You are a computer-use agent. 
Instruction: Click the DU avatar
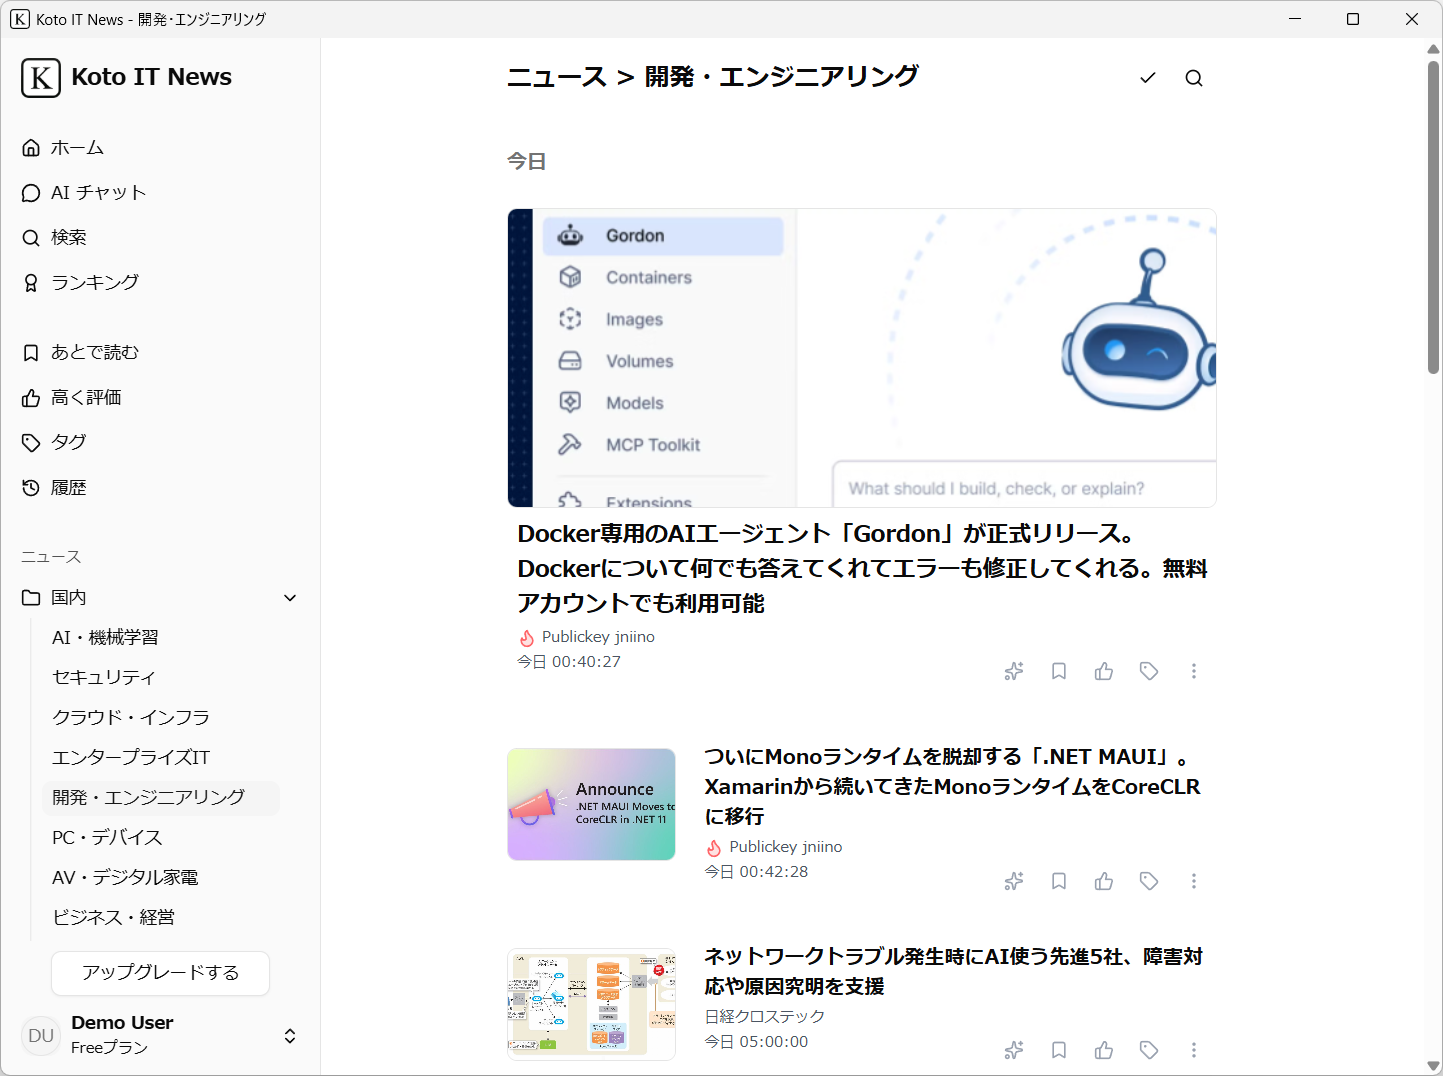41,1036
